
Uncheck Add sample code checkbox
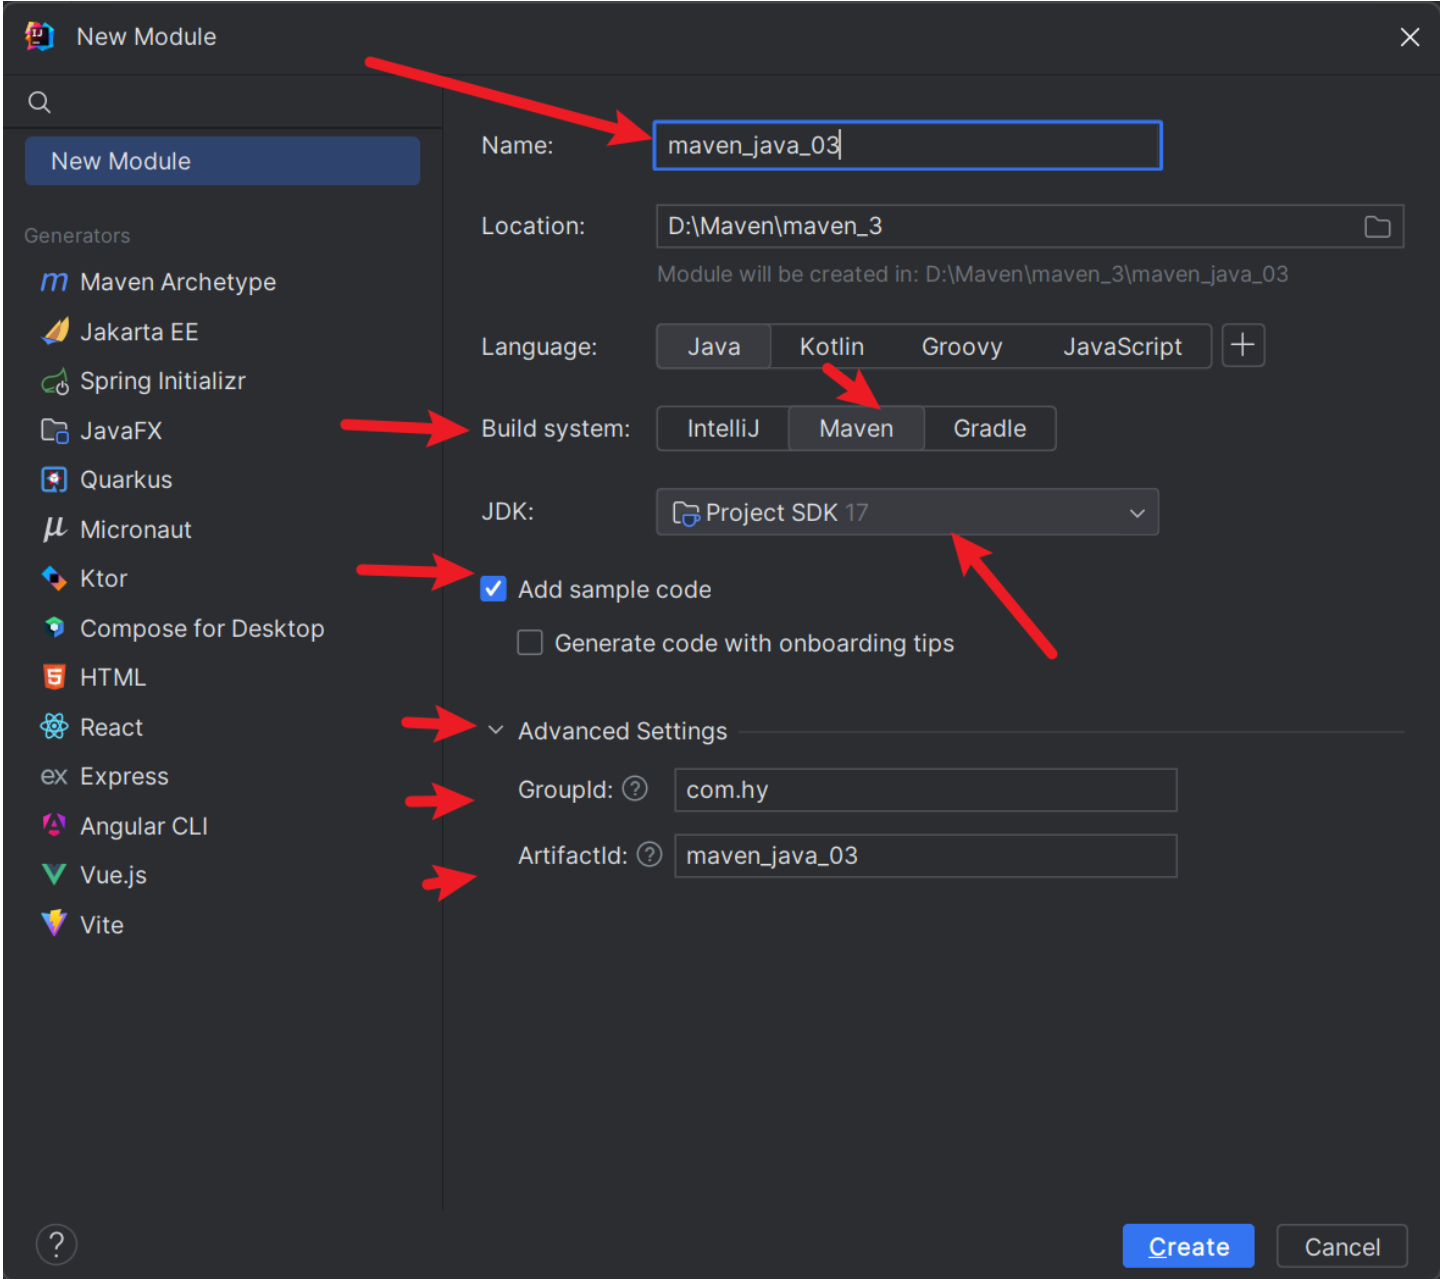coord(493,589)
